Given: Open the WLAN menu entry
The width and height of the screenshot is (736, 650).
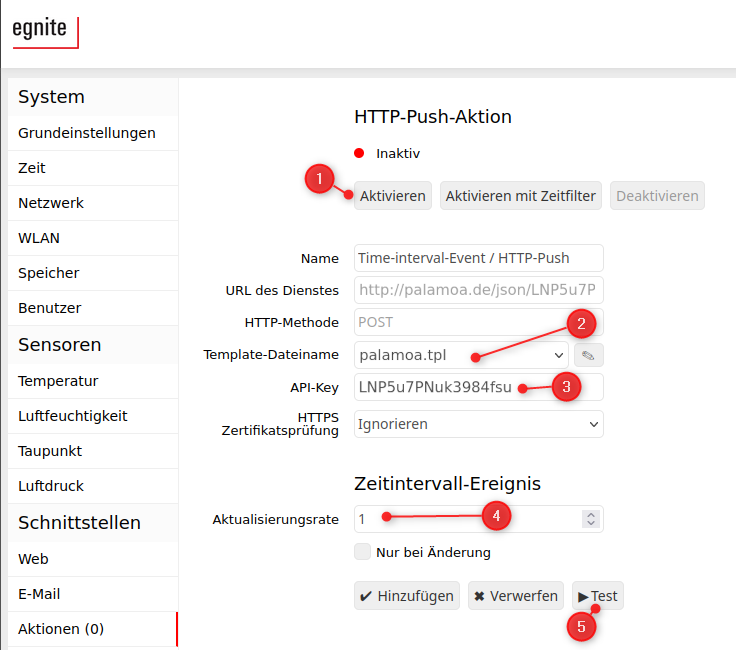Looking at the screenshot, I should coord(38,238).
